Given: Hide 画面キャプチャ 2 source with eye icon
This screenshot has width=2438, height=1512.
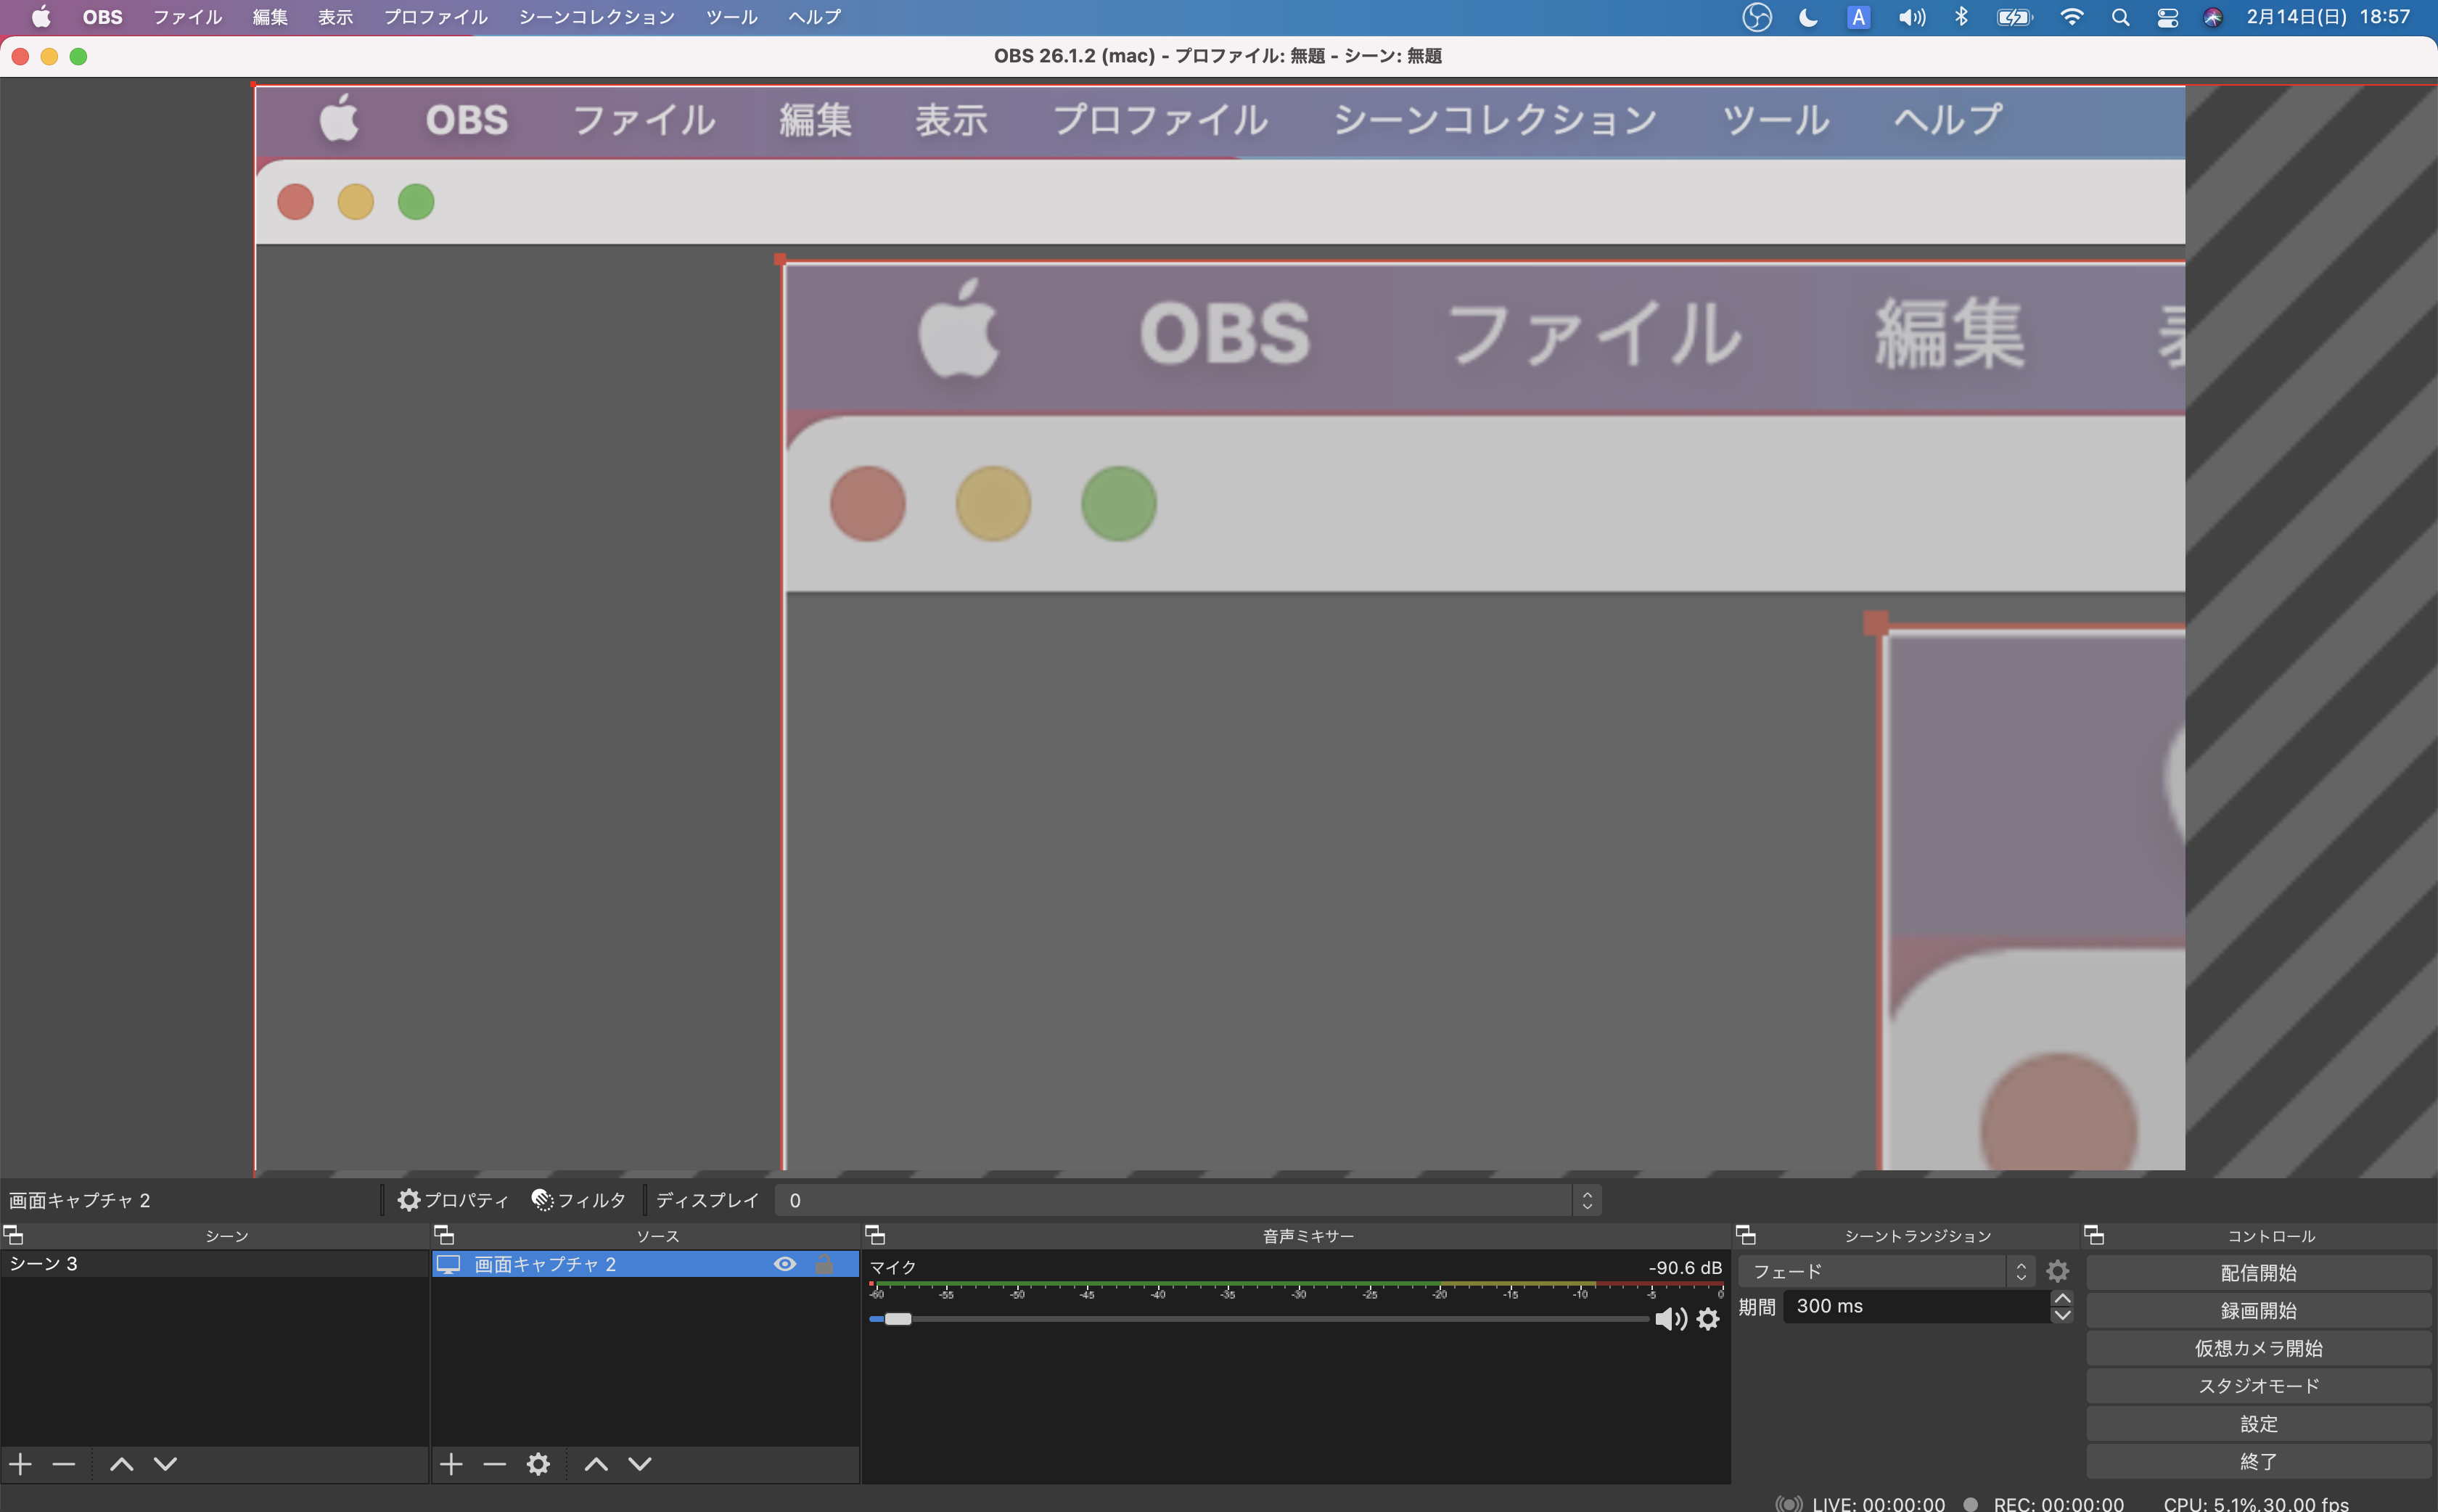Looking at the screenshot, I should click(785, 1264).
